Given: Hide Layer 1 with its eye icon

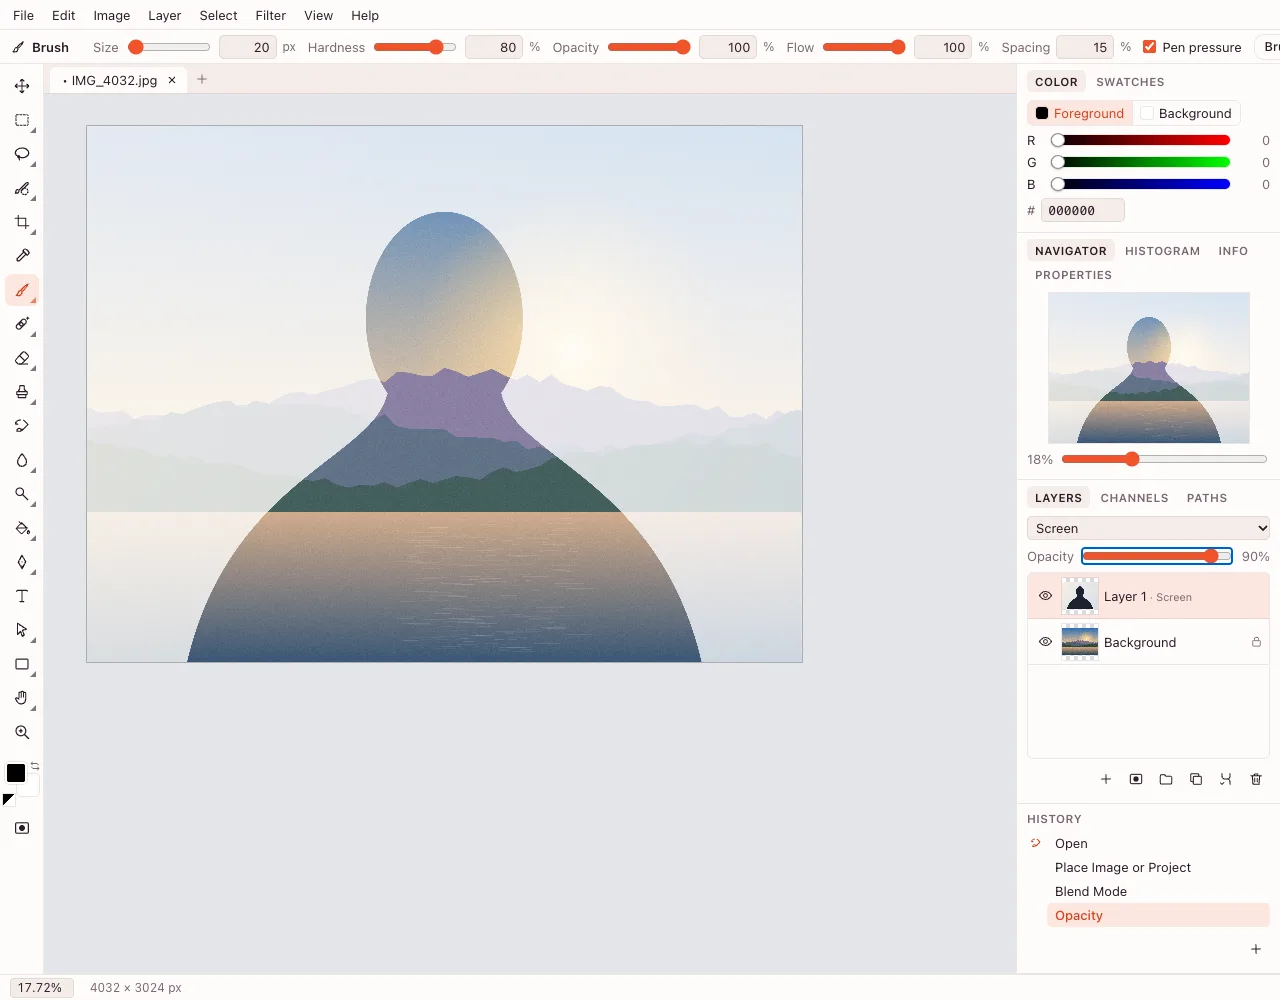Looking at the screenshot, I should point(1045,596).
